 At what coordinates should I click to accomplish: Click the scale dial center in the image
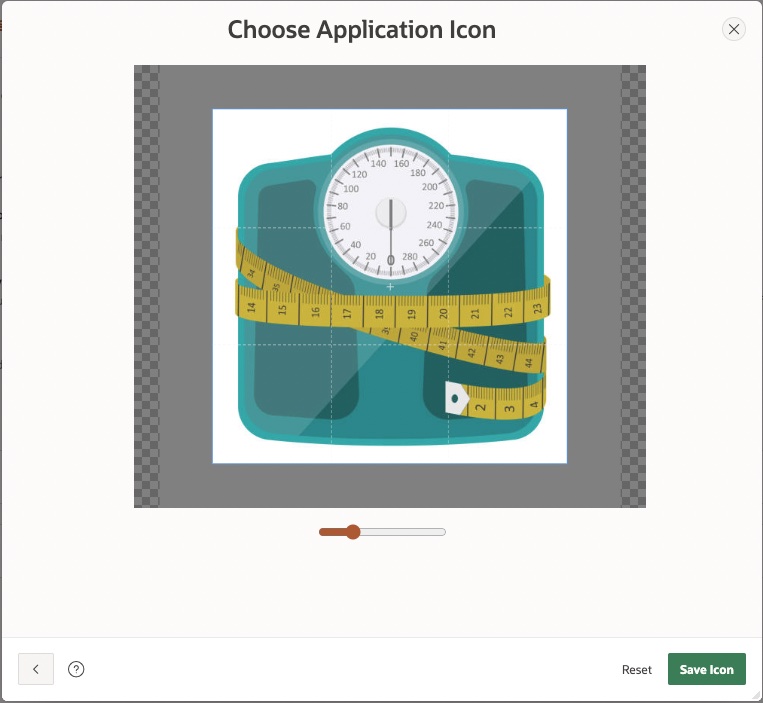click(390, 212)
